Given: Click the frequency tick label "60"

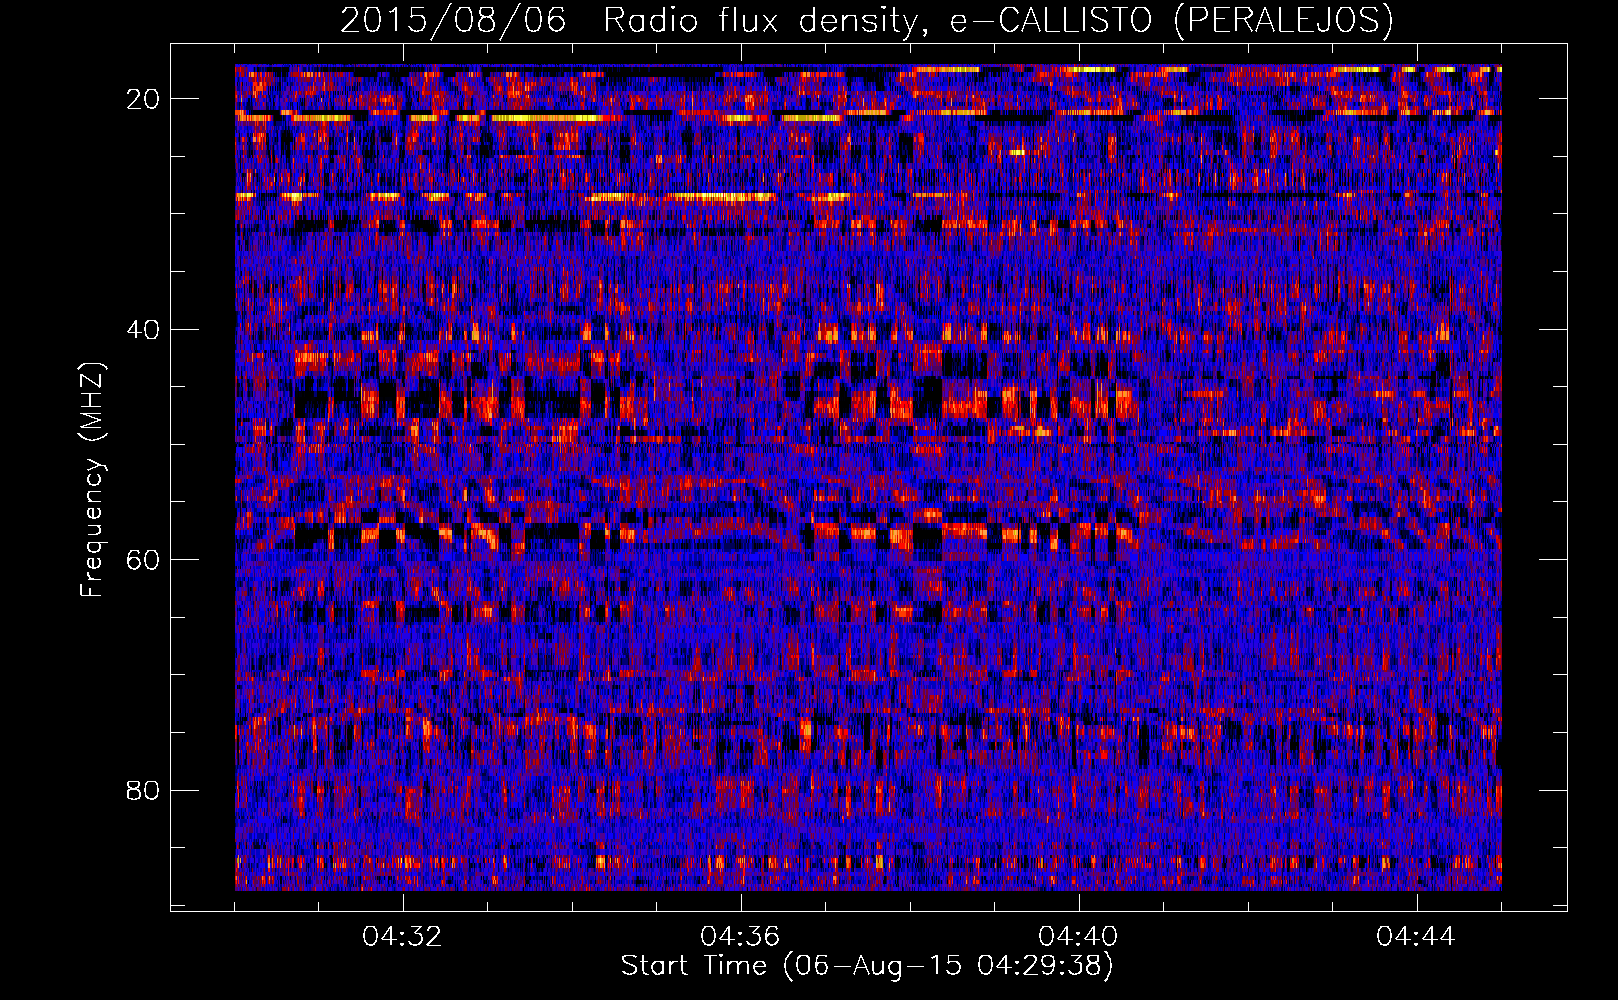Looking at the screenshot, I should pos(144,559).
